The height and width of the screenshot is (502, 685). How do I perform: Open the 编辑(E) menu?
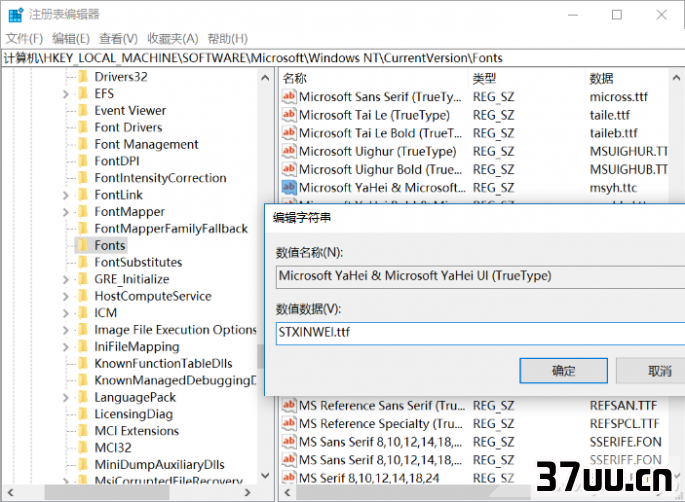pyautogui.click(x=71, y=39)
